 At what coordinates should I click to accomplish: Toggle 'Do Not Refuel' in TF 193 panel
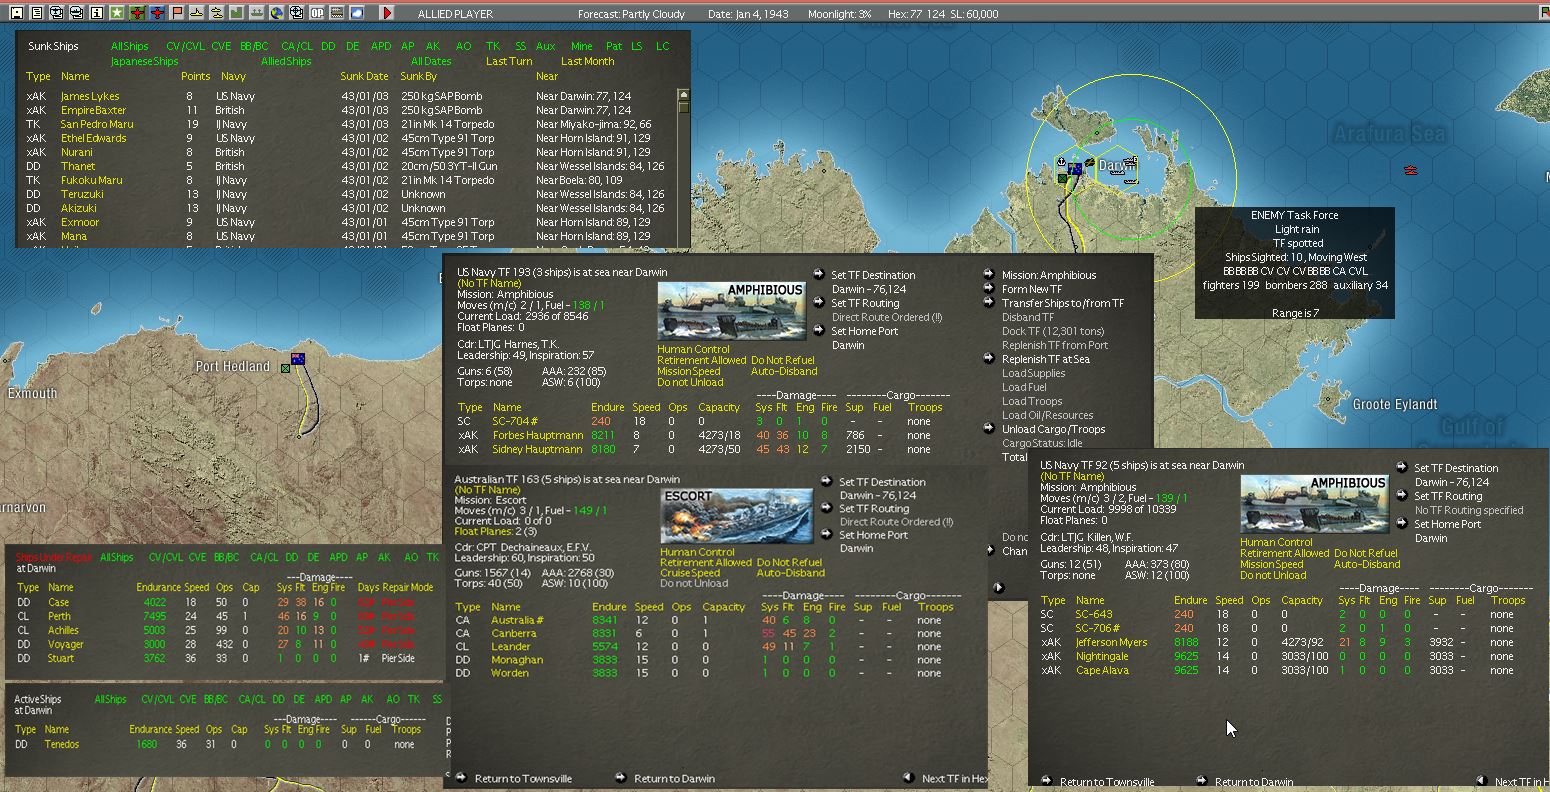[782, 360]
